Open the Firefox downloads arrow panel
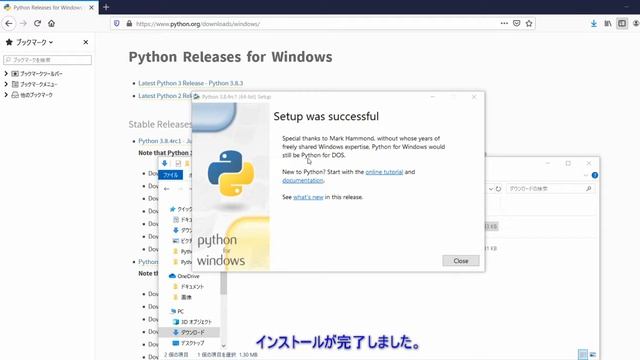640x360 pixels. [x=594, y=24]
